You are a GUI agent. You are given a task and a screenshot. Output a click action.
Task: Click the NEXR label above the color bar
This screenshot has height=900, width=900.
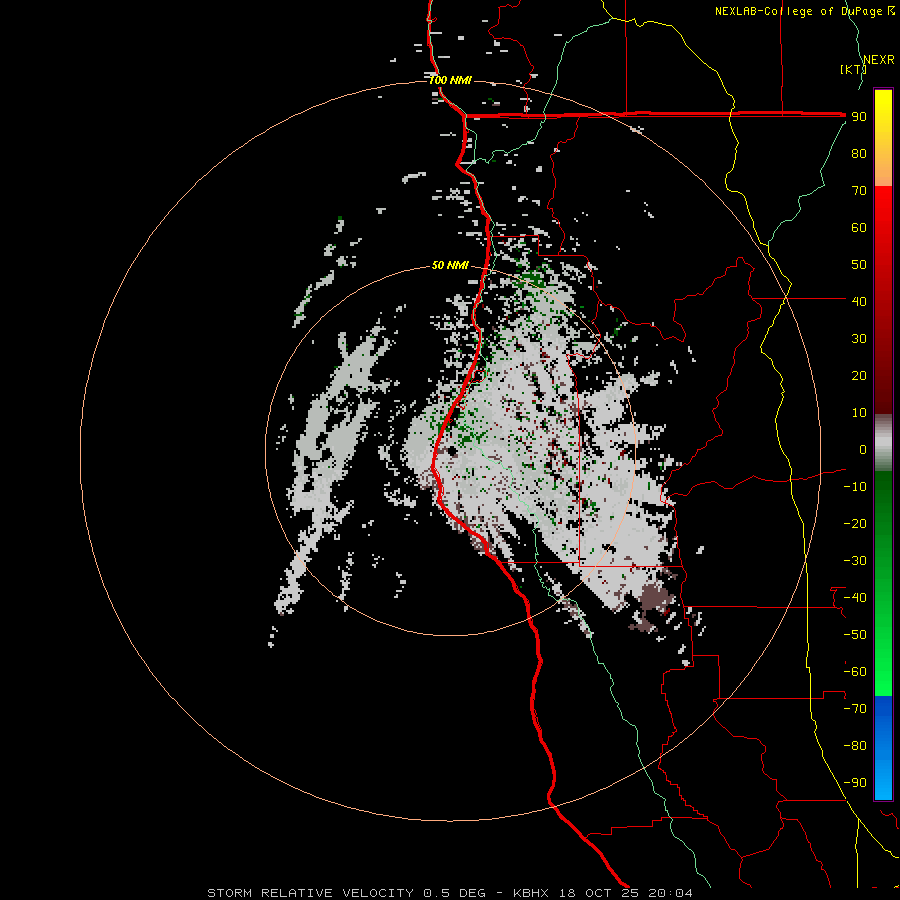(x=879, y=60)
